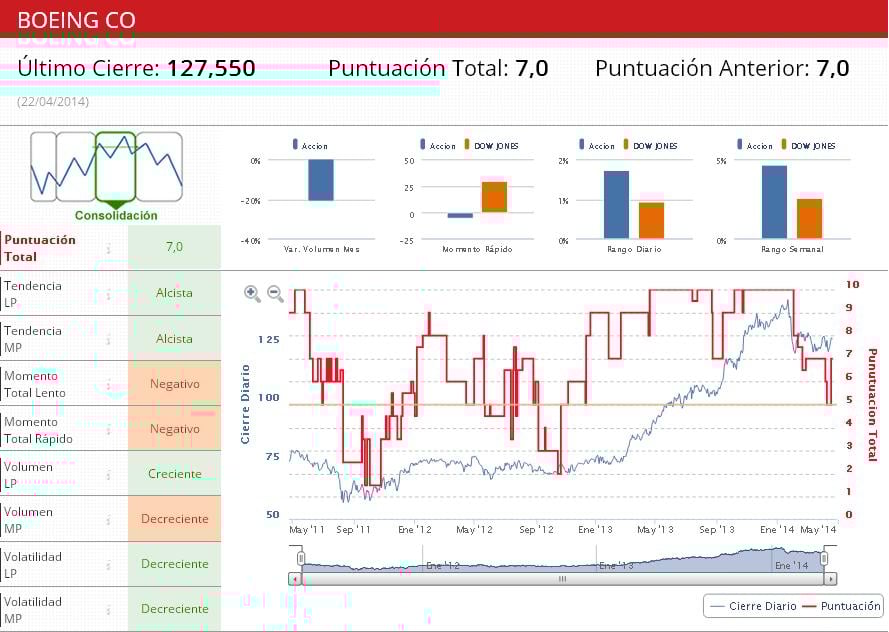The height and width of the screenshot is (632, 889).
Task: Click the Sep '12 x-axis label
Action: tap(536, 529)
